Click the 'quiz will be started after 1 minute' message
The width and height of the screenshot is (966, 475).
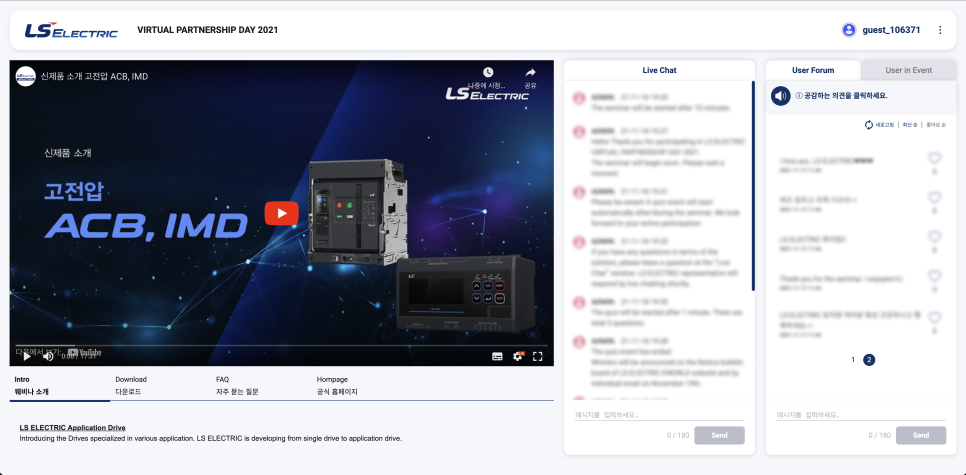[x=667, y=318]
